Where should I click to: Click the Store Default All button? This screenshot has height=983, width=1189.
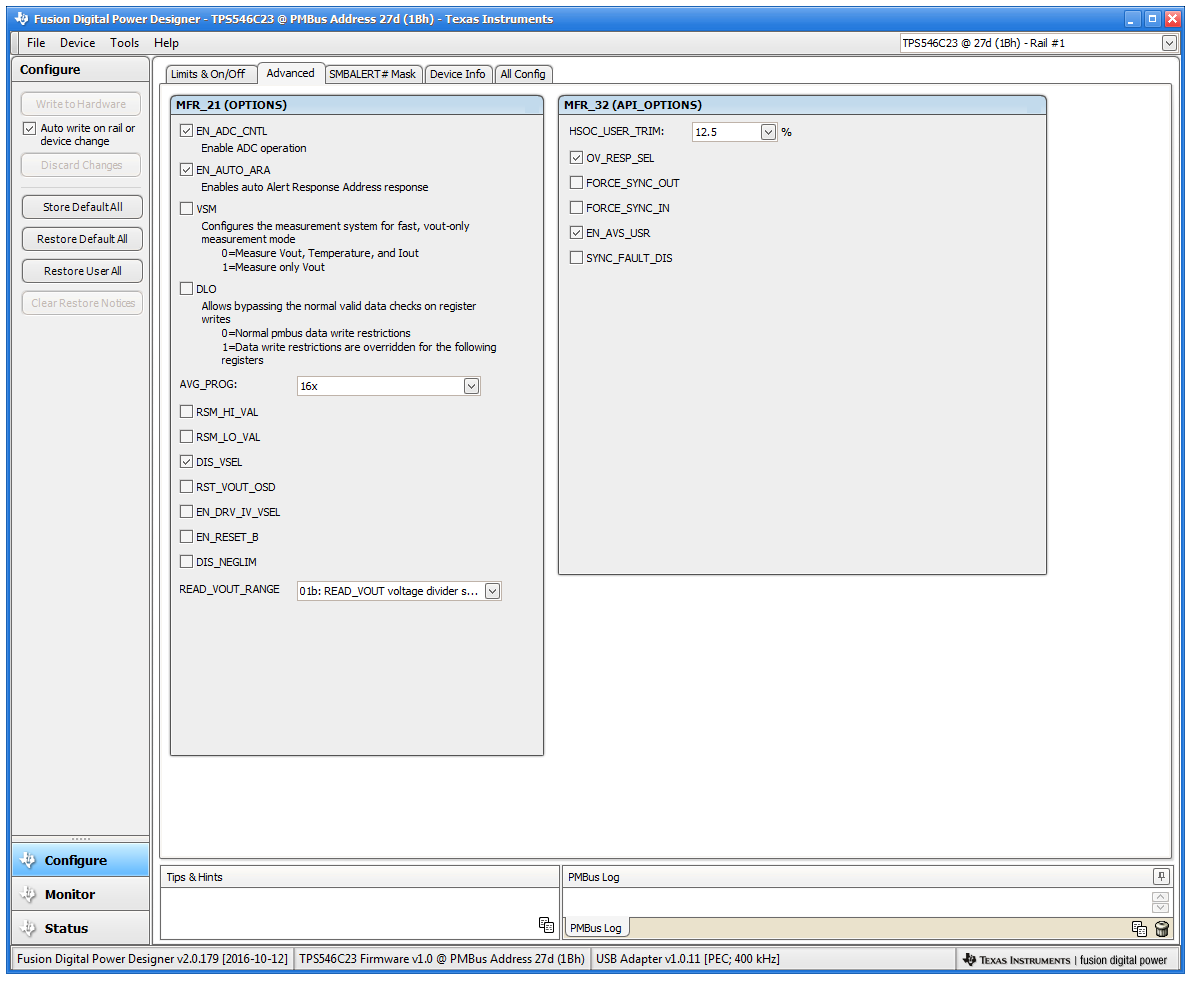(x=80, y=207)
